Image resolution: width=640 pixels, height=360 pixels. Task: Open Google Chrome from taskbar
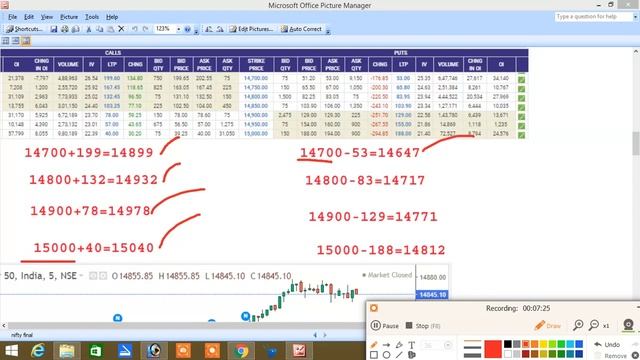(x=241, y=351)
